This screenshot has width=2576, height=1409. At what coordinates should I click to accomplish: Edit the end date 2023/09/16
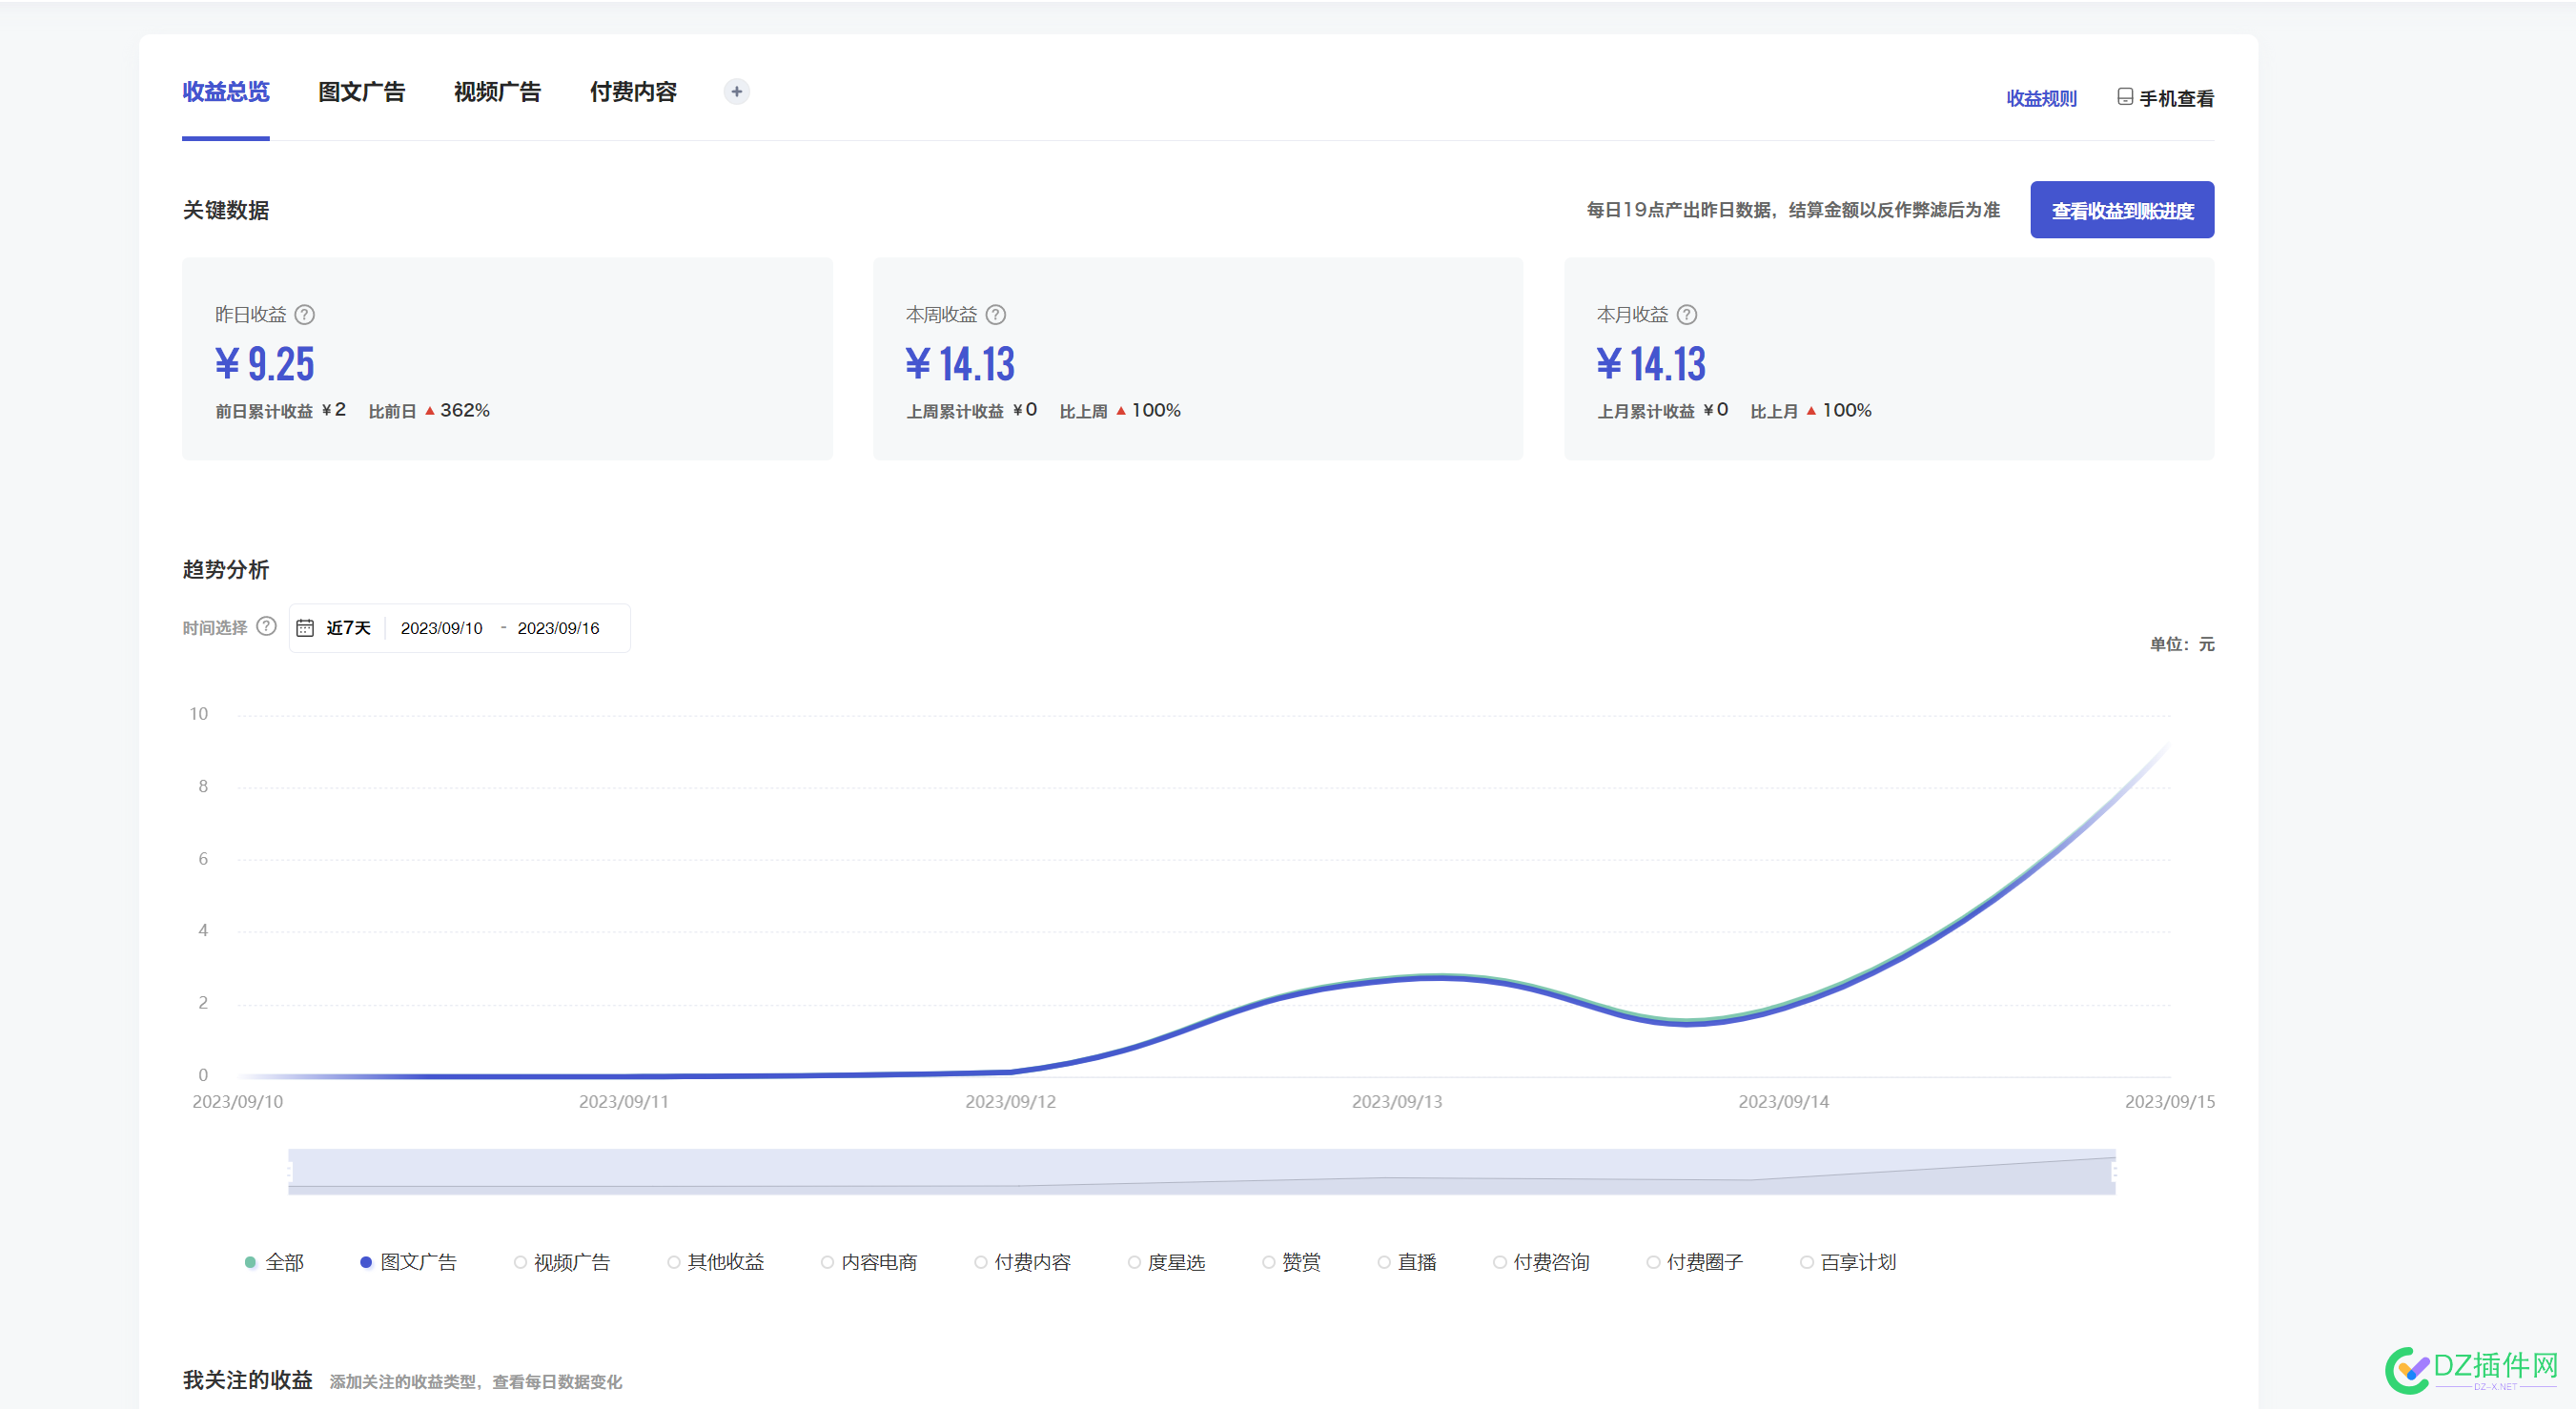558,628
